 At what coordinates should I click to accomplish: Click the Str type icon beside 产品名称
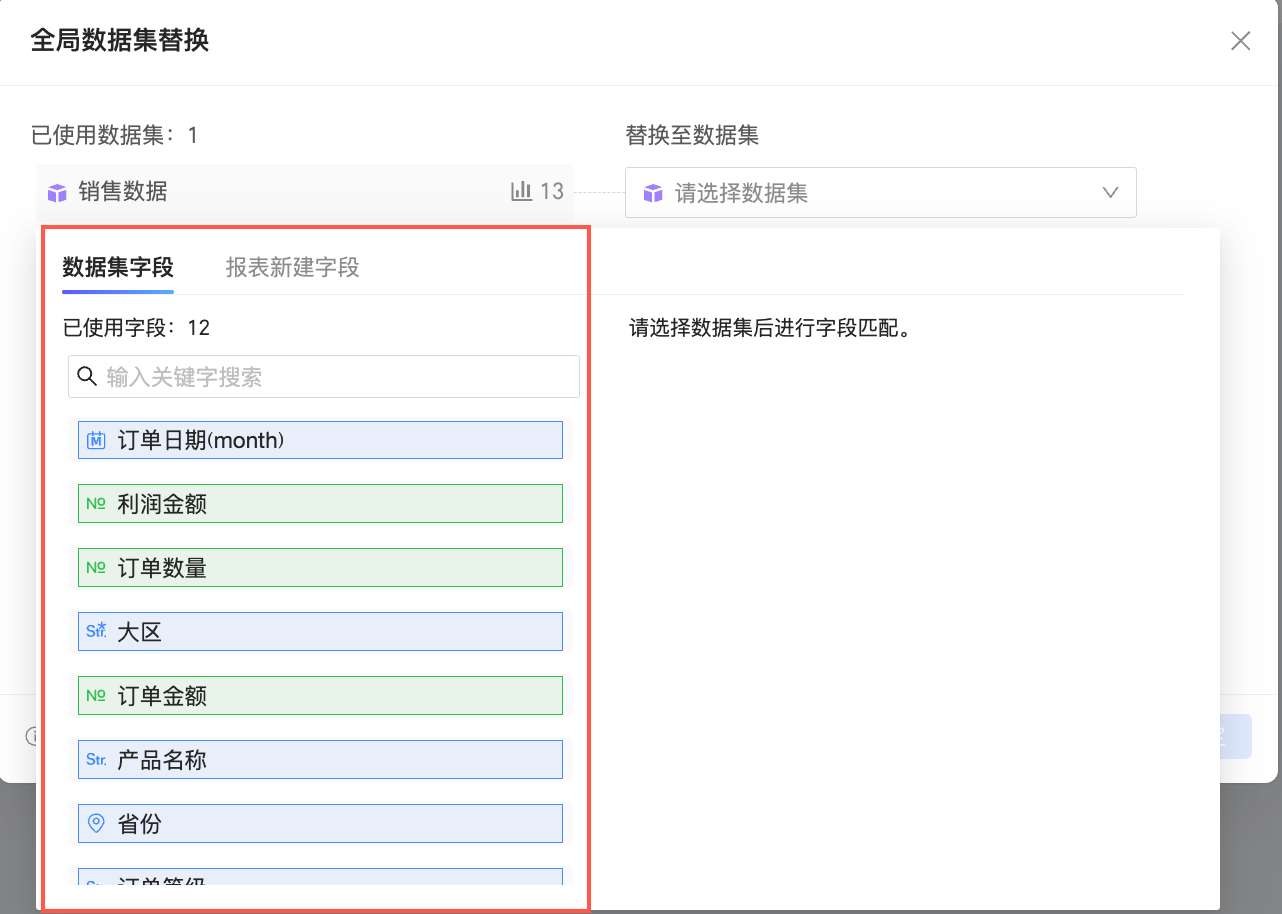pyautogui.click(x=96, y=760)
